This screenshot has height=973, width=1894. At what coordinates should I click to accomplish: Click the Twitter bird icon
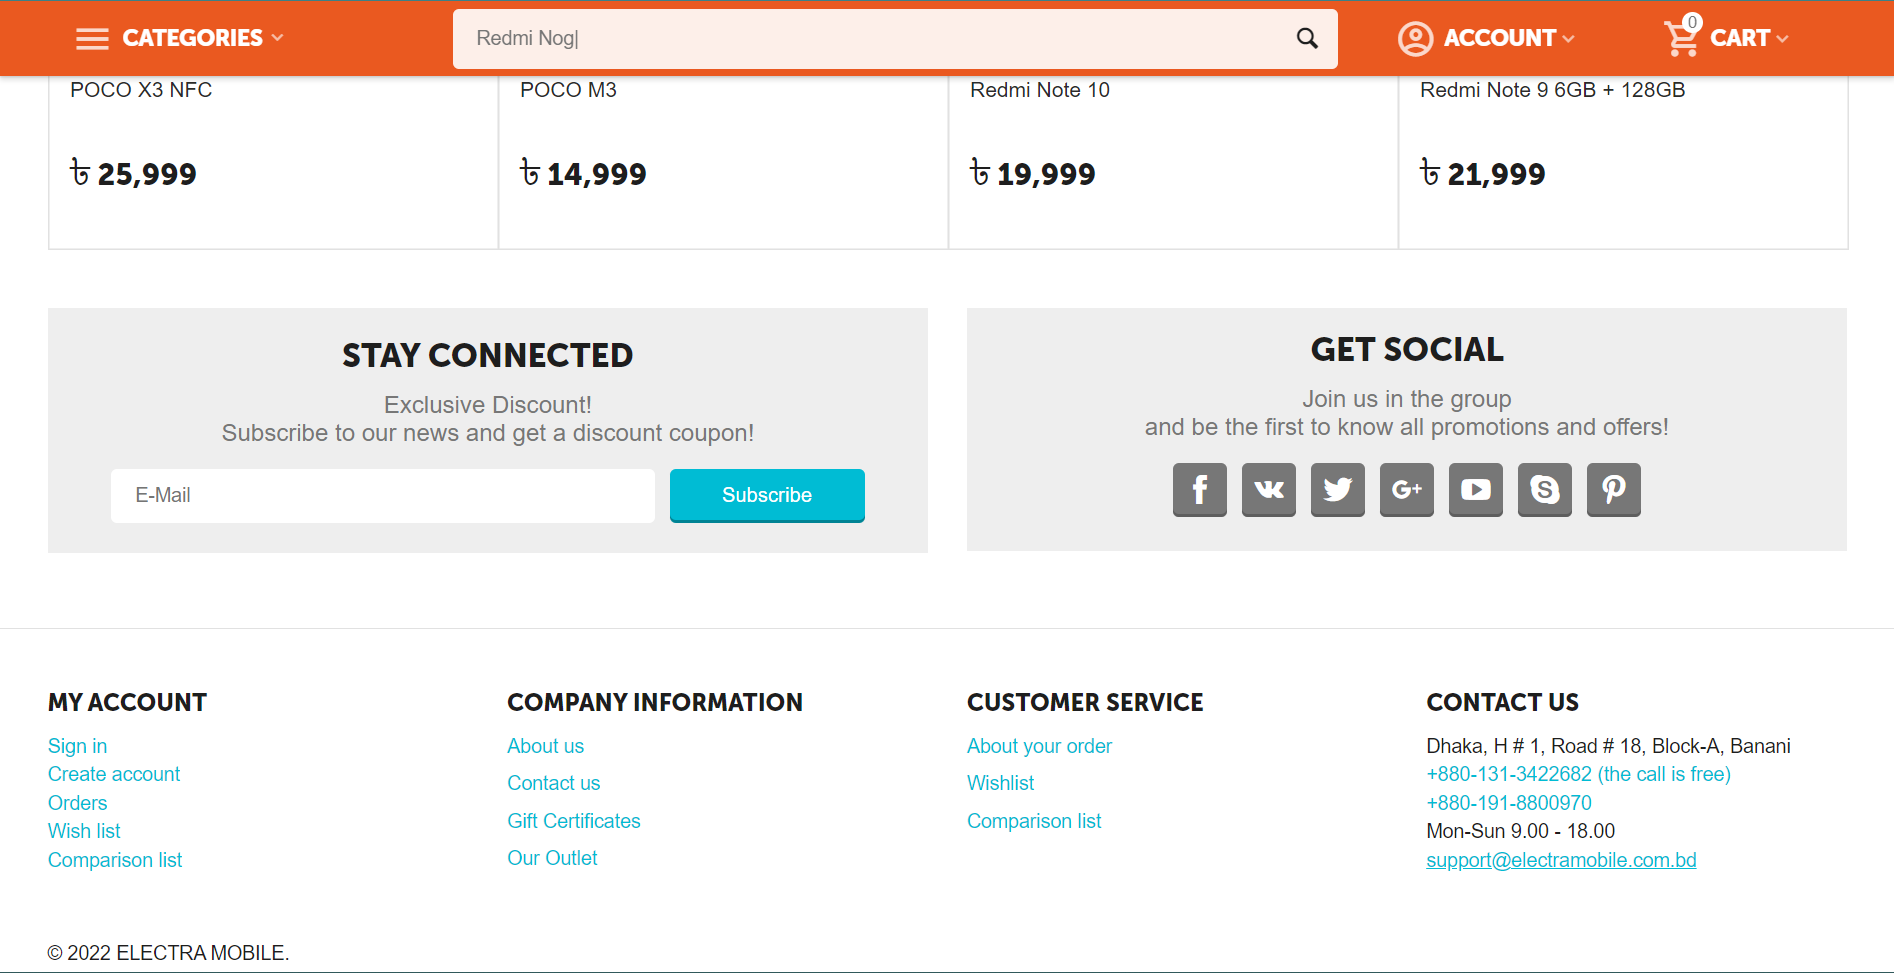click(x=1337, y=489)
